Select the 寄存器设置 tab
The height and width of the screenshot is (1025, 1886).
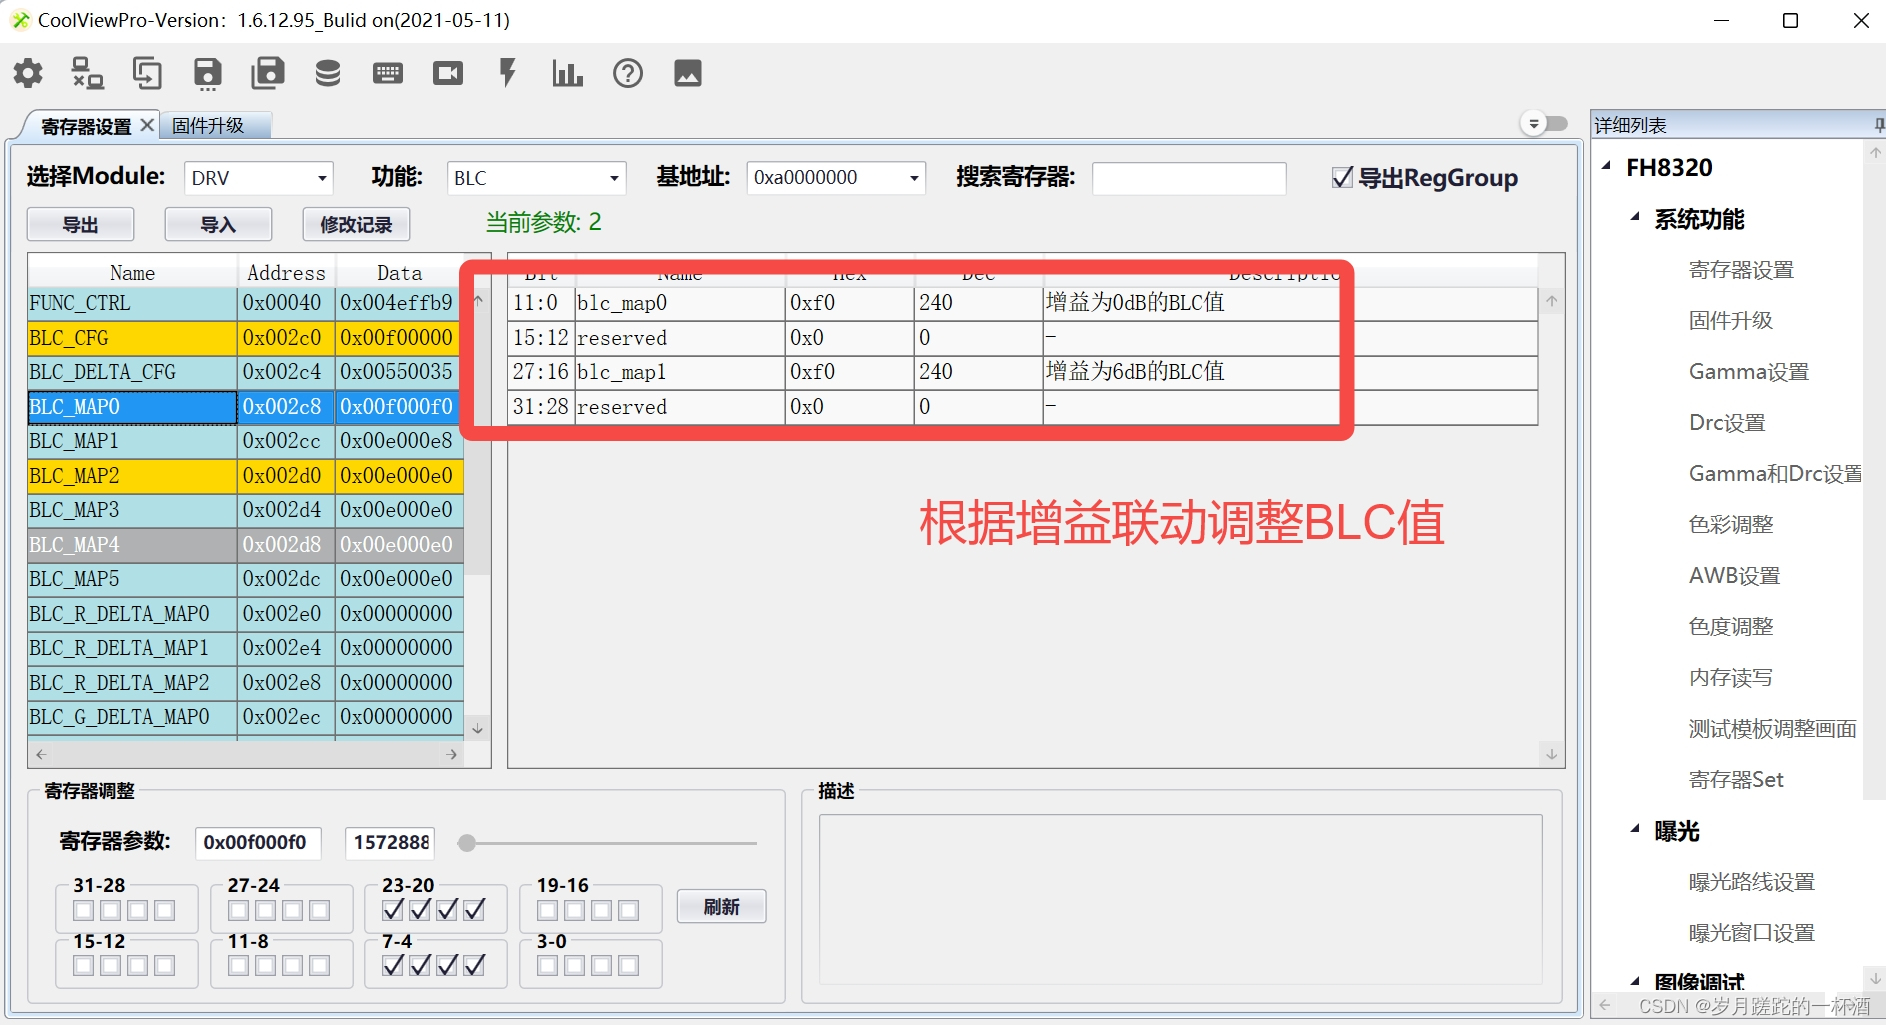point(86,126)
